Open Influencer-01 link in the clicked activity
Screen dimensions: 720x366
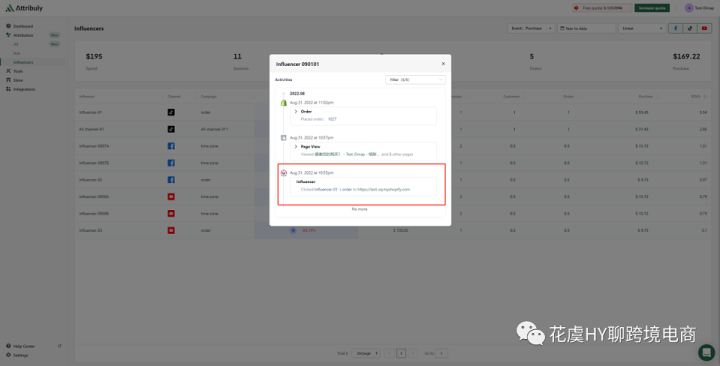point(326,189)
